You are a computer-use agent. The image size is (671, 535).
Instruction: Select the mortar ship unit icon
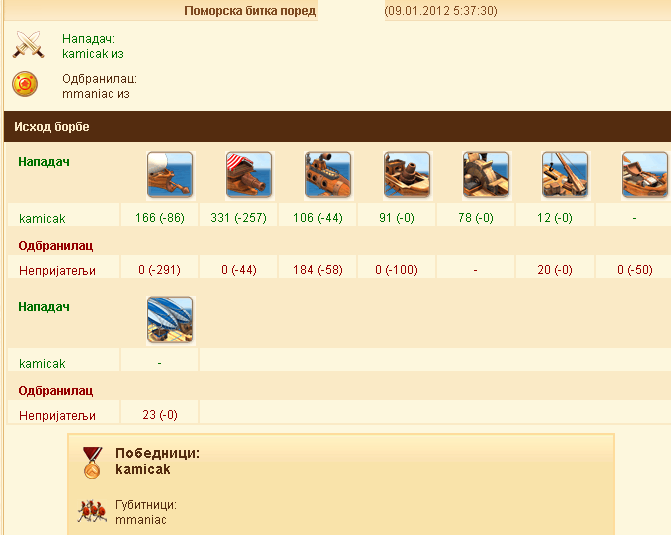pos(407,175)
